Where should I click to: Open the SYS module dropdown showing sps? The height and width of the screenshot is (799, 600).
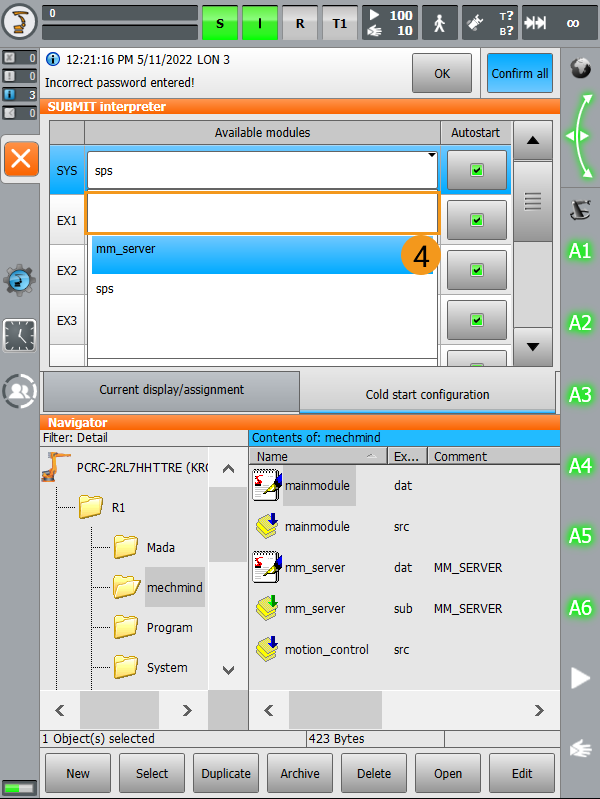pyautogui.click(x=263, y=170)
